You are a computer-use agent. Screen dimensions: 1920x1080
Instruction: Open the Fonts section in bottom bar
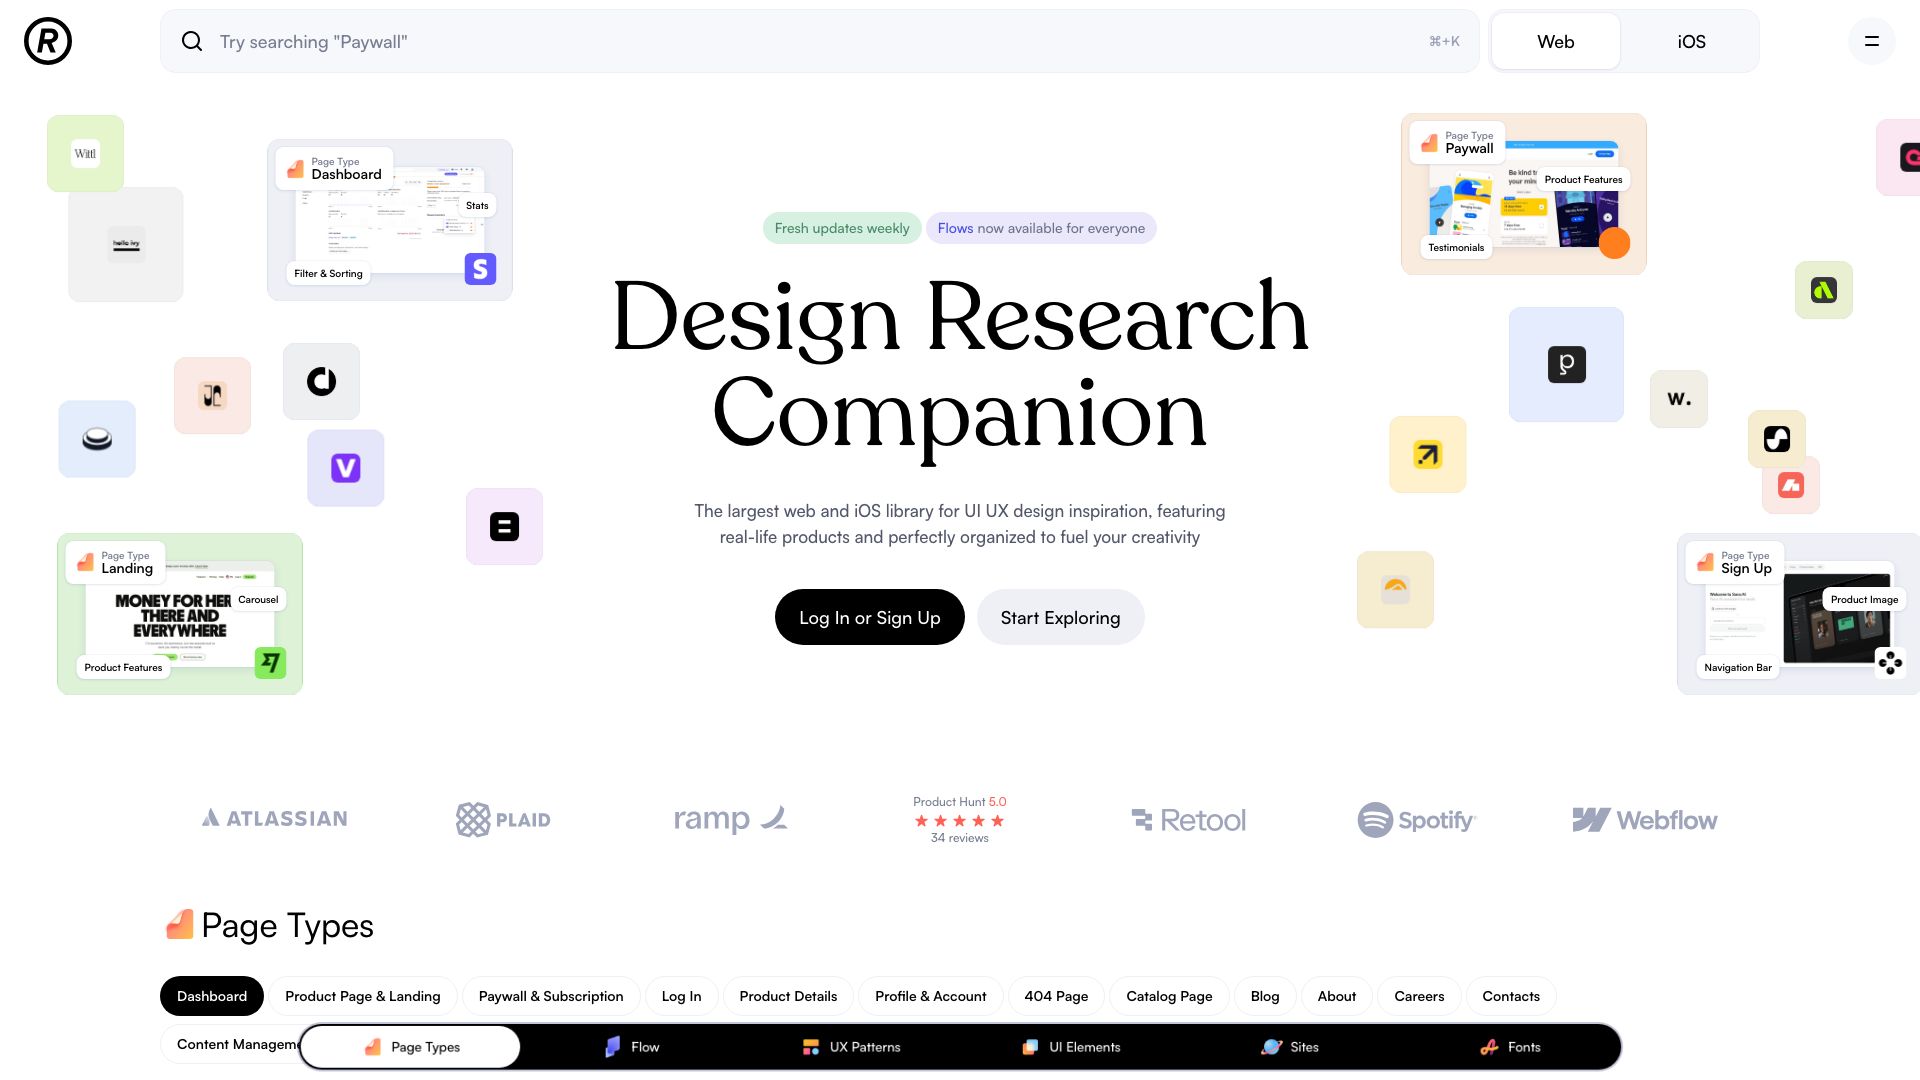(x=1511, y=1047)
